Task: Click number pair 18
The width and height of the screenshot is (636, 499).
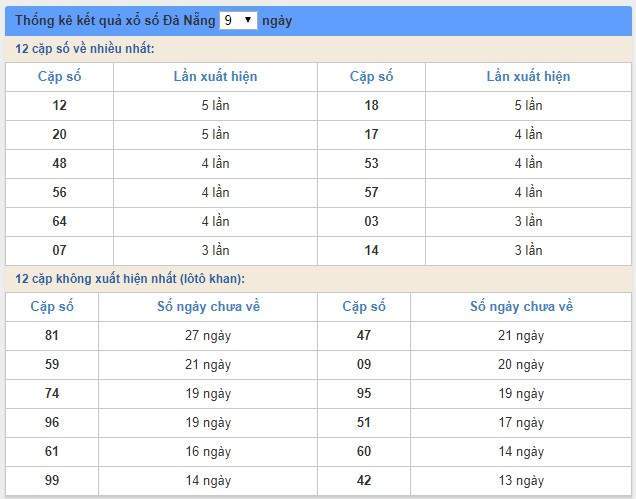Action: pos(371,105)
